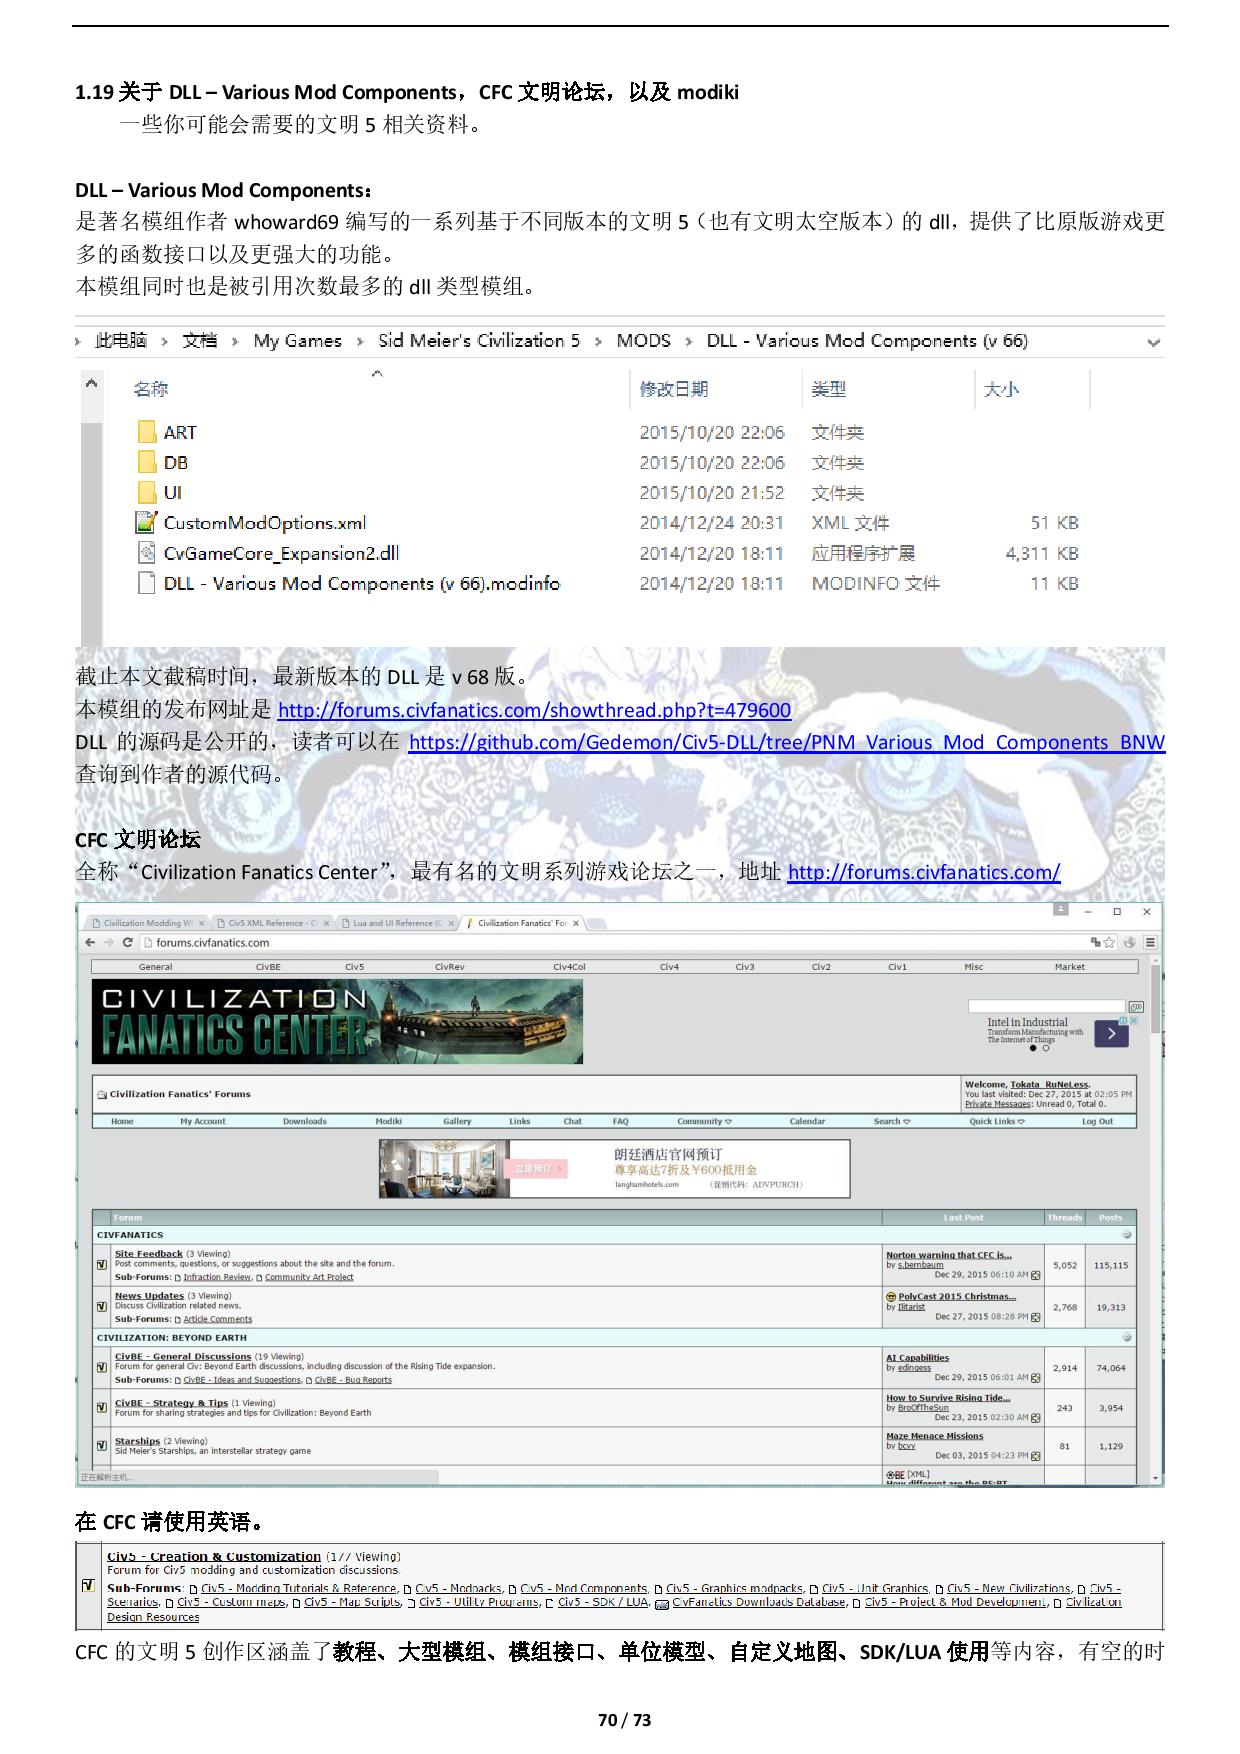Expand the My Games breadcrumb chevron

click(x=359, y=342)
